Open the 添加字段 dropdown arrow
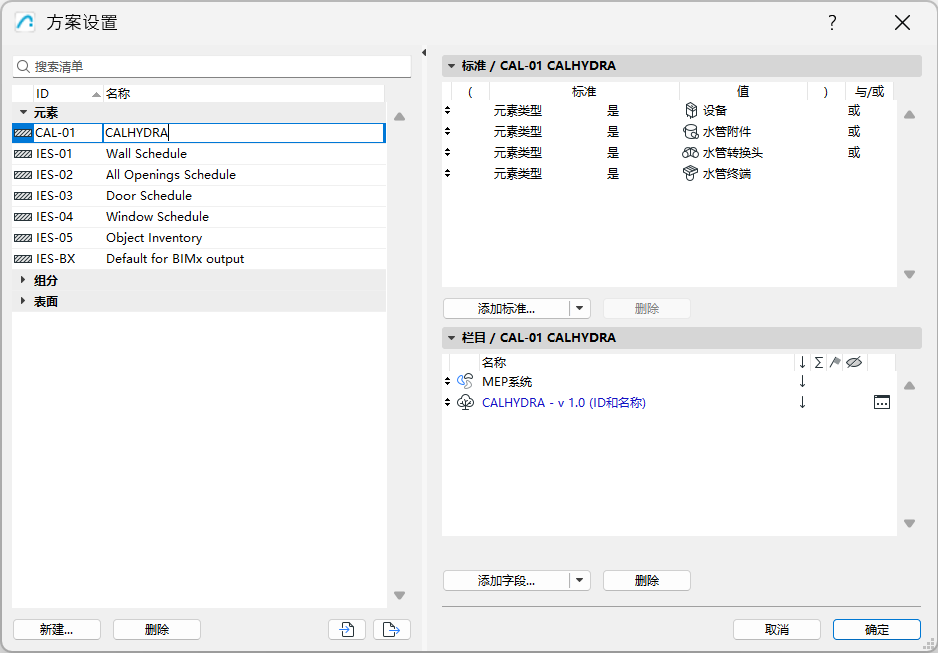 pyautogui.click(x=580, y=580)
